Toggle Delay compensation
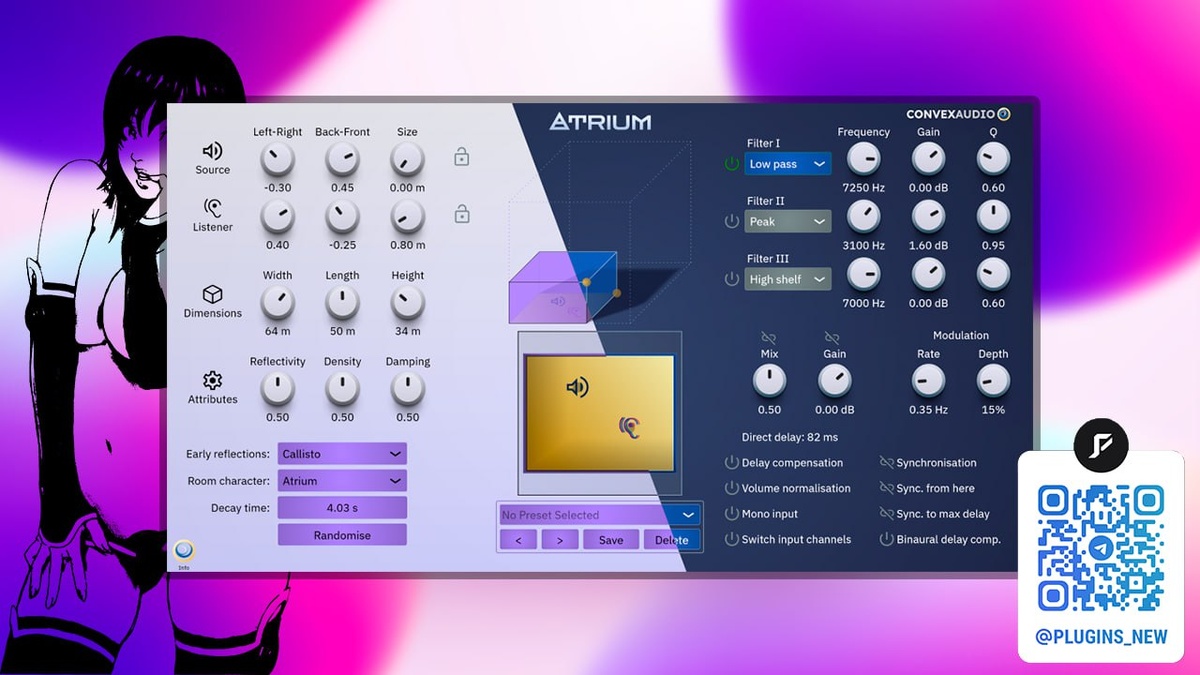 click(732, 463)
